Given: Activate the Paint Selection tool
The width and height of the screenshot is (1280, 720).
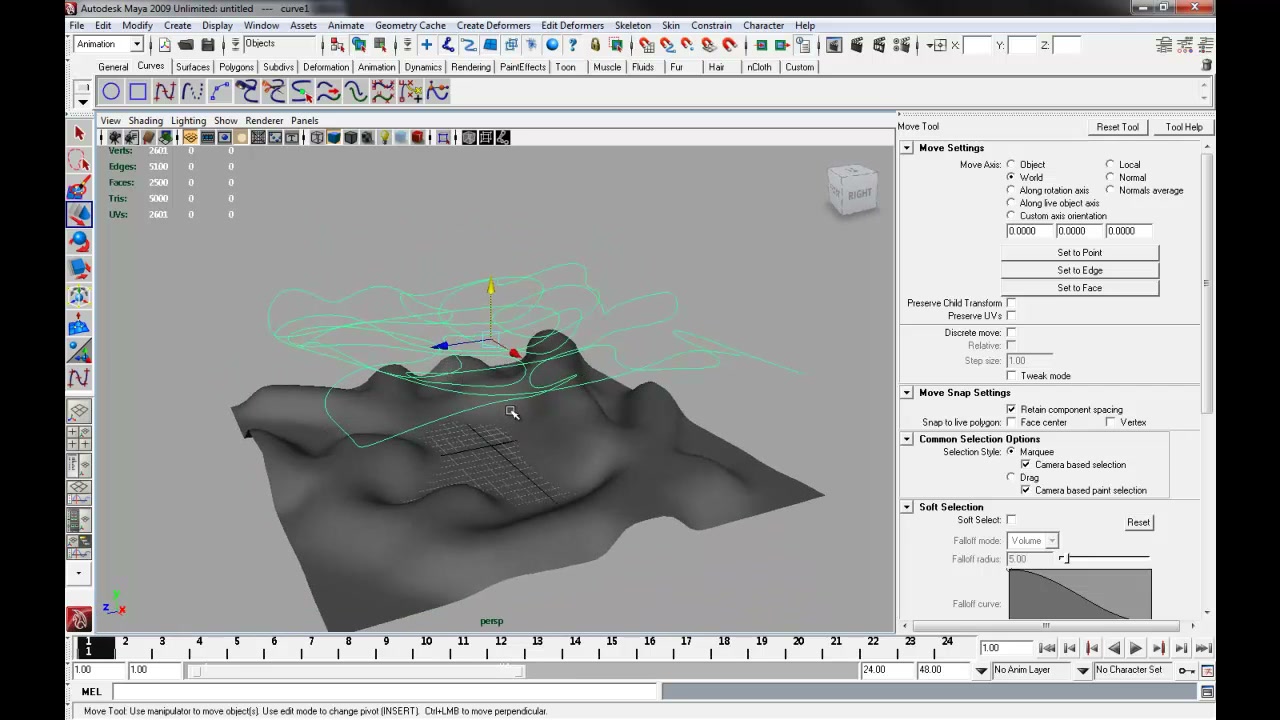Looking at the screenshot, I should (79, 187).
